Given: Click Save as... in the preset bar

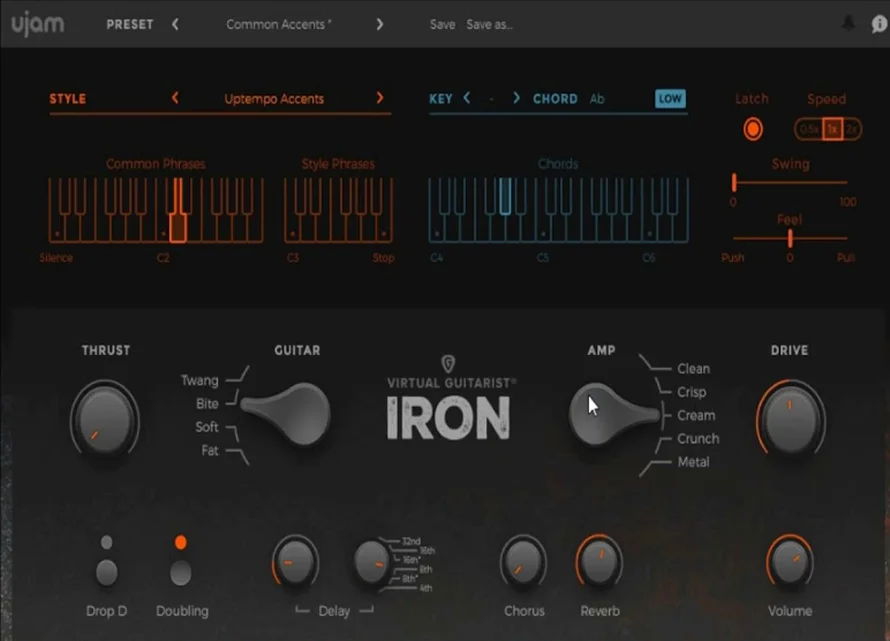Looking at the screenshot, I should [x=490, y=24].
